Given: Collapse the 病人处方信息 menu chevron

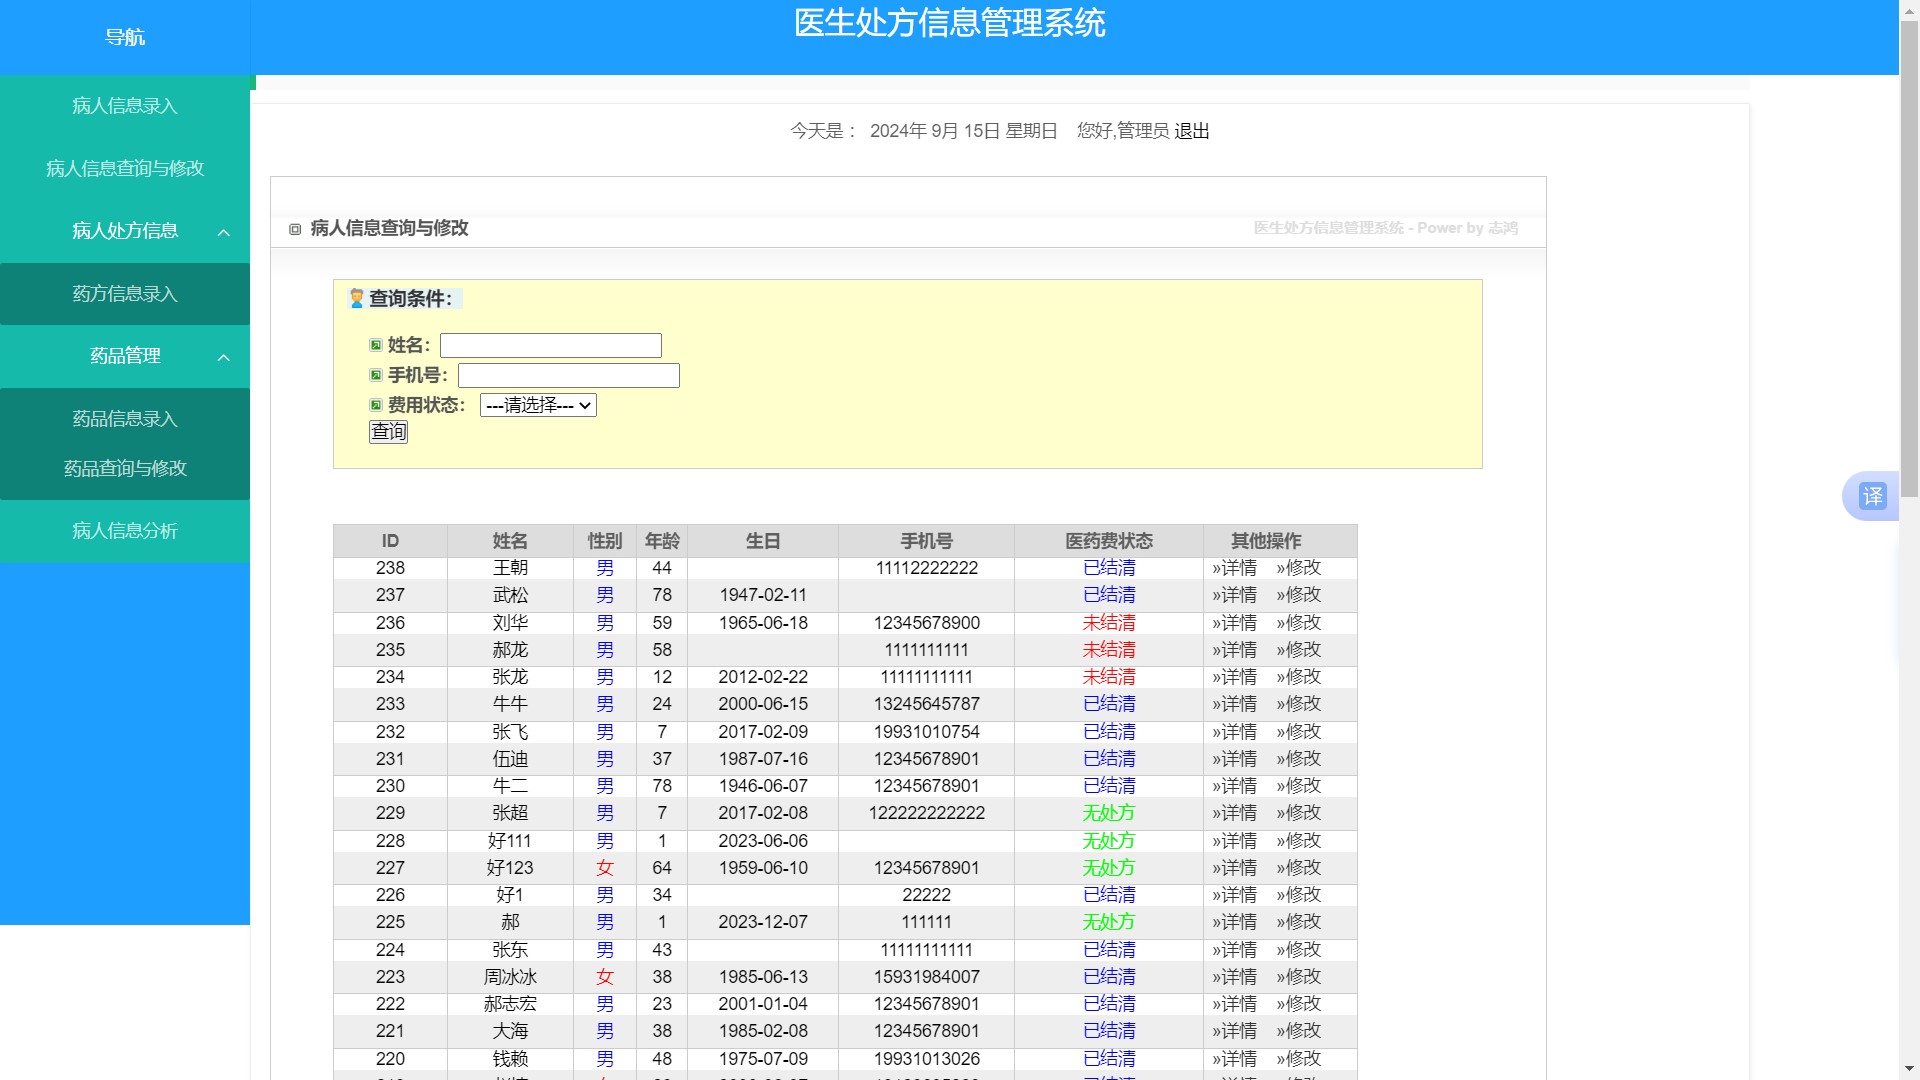Looking at the screenshot, I should point(224,232).
